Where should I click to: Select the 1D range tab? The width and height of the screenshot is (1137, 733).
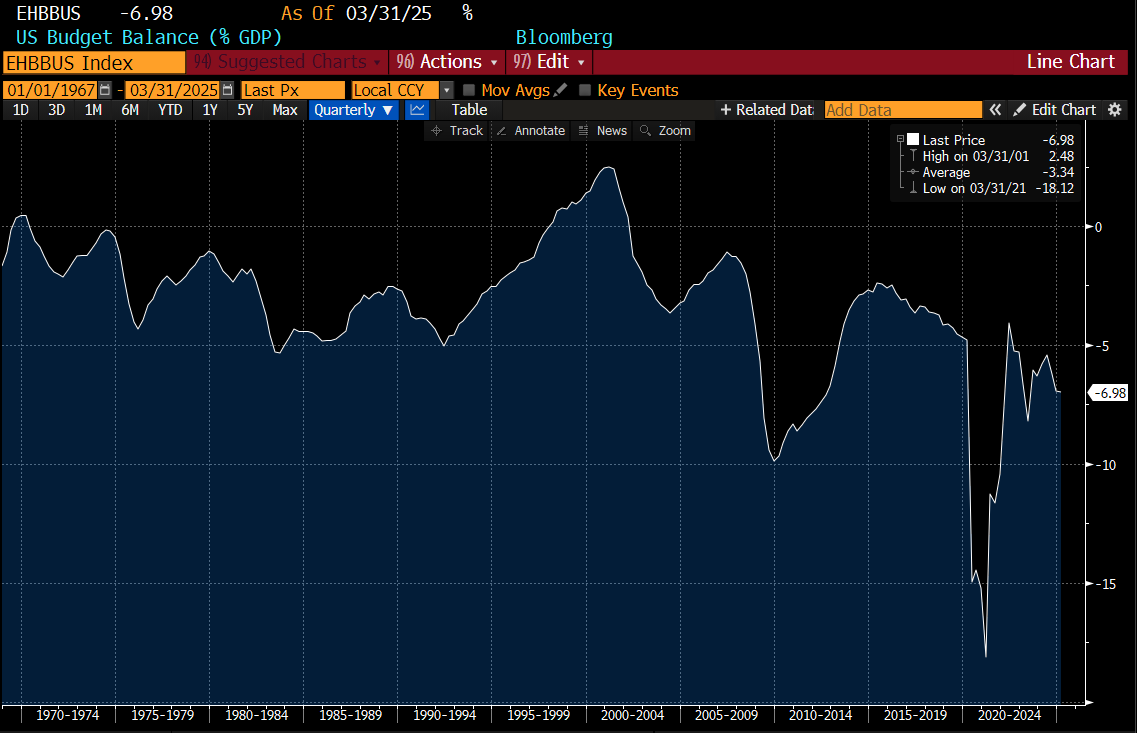(21, 109)
